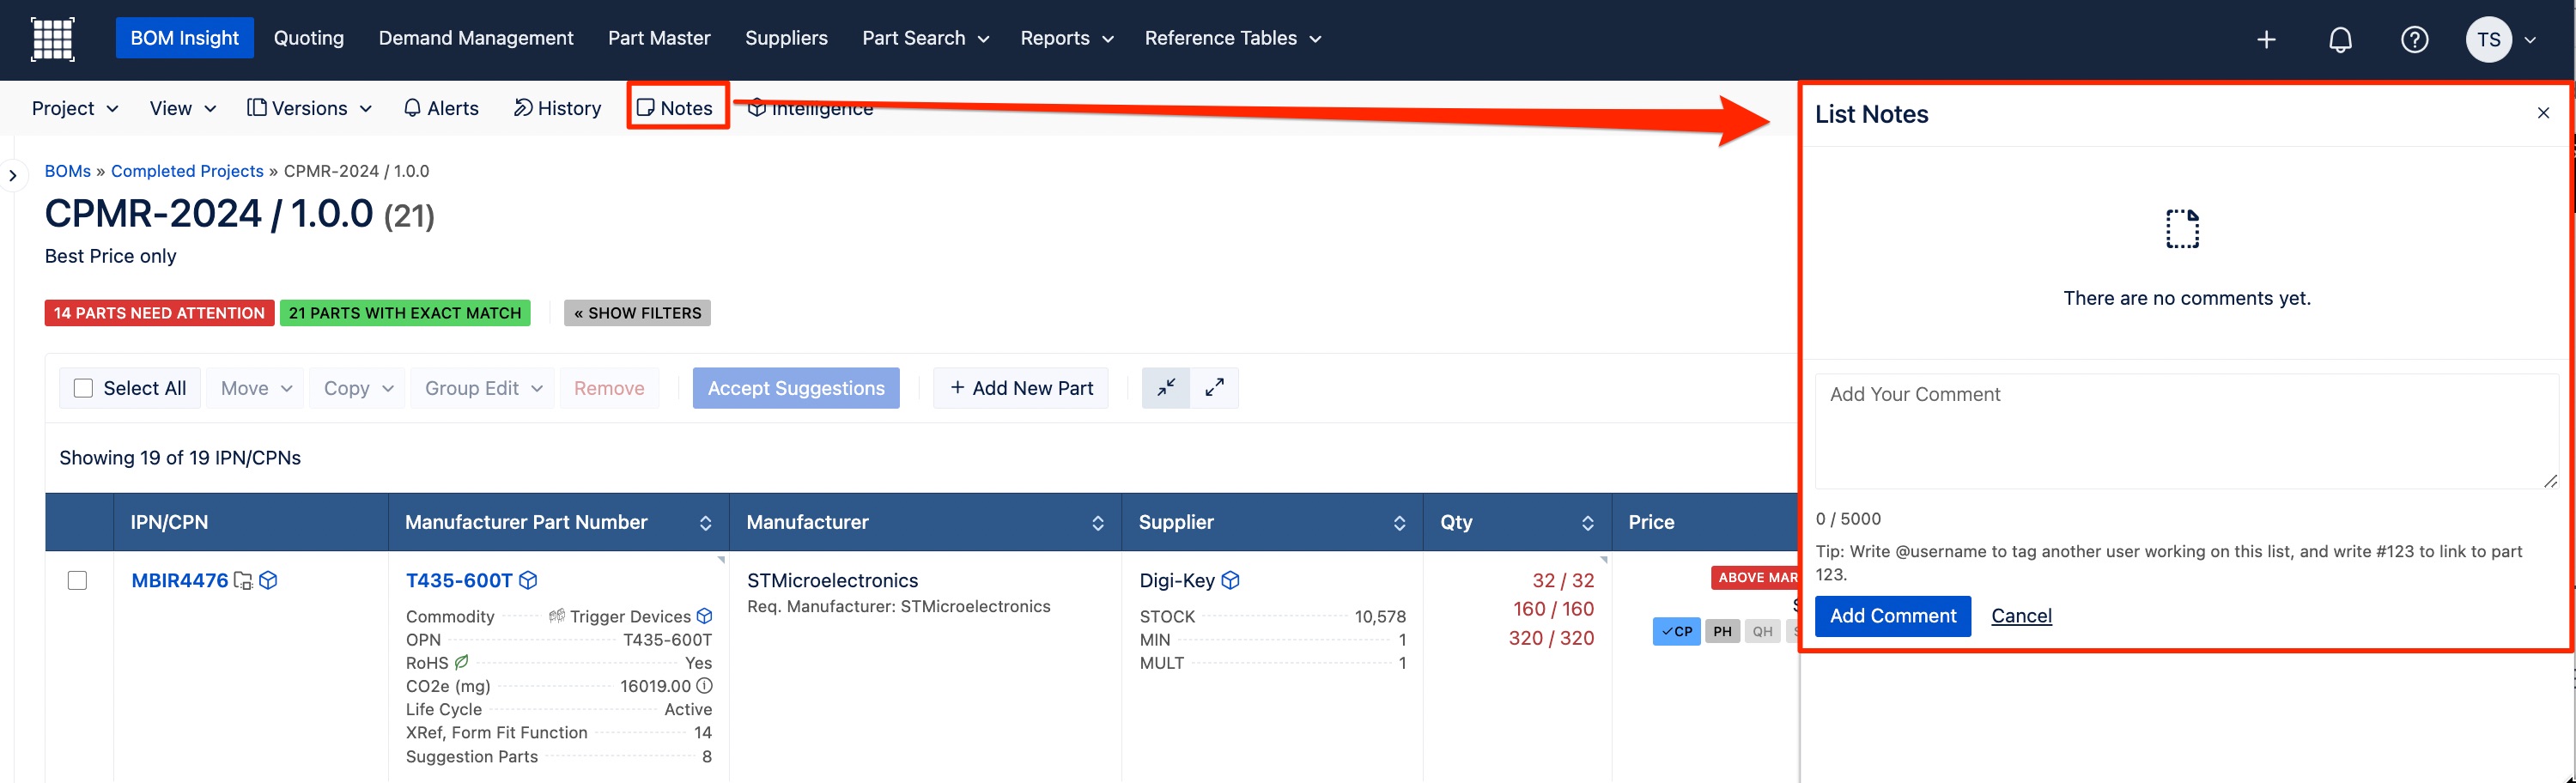Sort by Manufacturer Part Number column
Image resolution: width=2576 pixels, height=783 pixels.
coord(705,523)
